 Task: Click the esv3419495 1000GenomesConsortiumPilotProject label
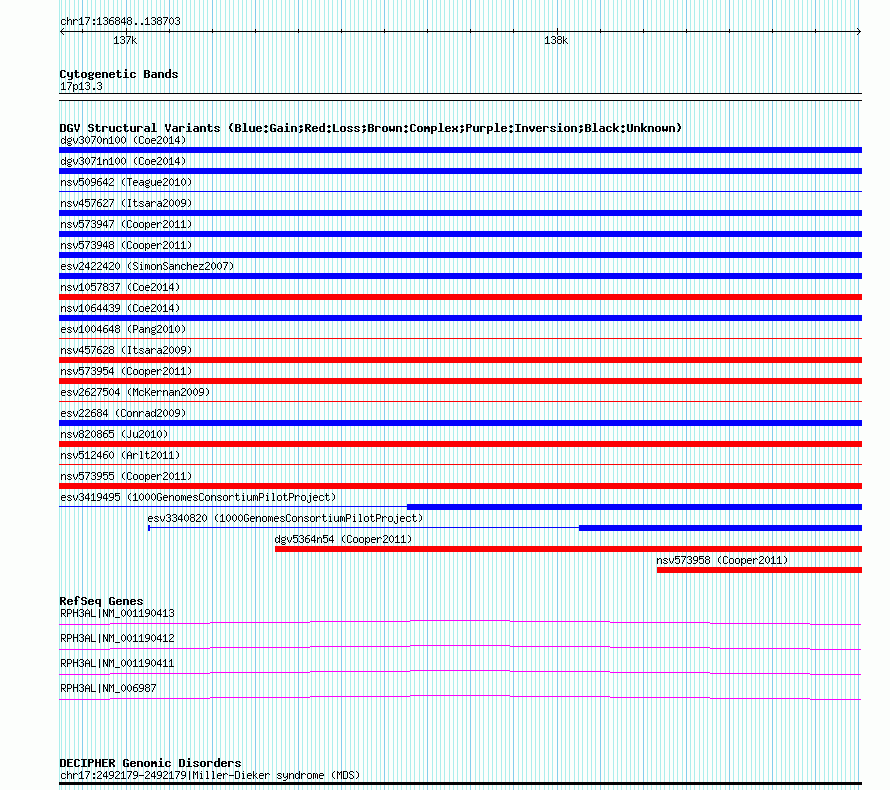coord(198,497)
